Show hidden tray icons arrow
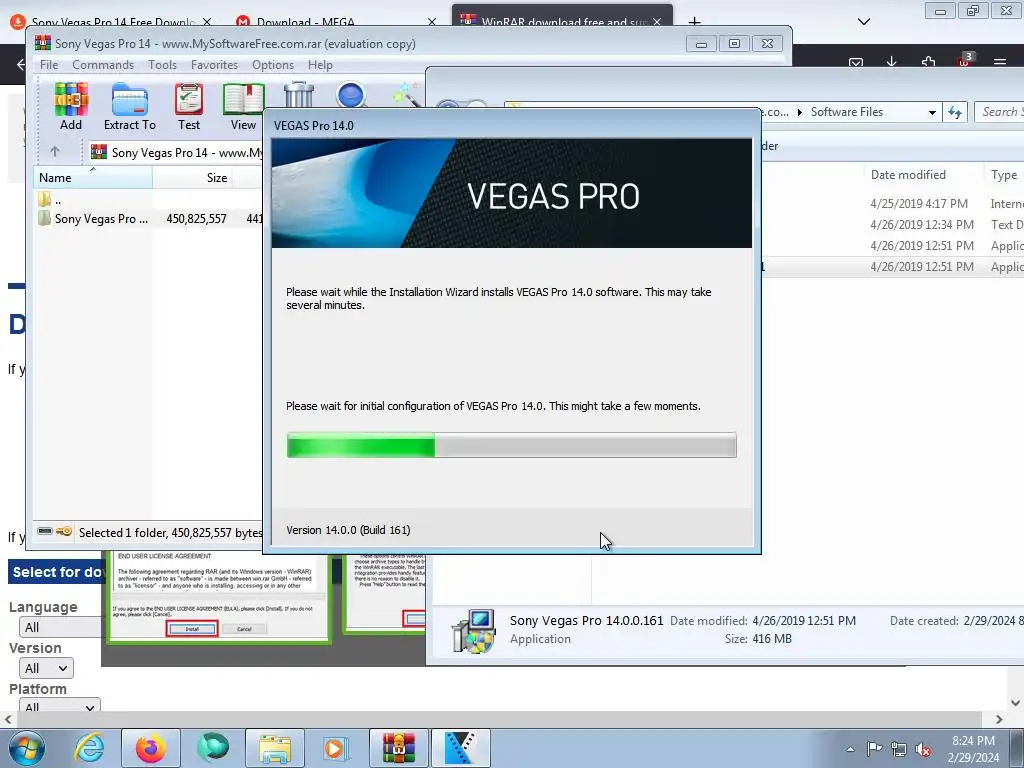Viewport: 1024px width, 768px height. pyautogui.click(x=850, y=749)
